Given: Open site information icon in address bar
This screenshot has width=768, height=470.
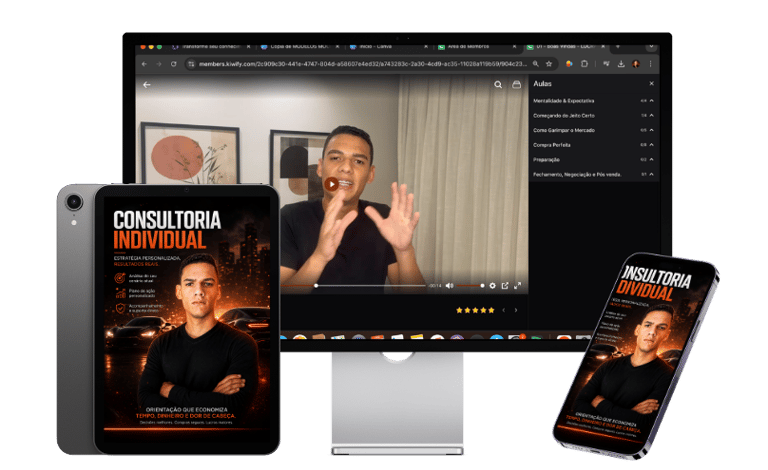Looking at the screenshot, I should click(x=192, y=64).
